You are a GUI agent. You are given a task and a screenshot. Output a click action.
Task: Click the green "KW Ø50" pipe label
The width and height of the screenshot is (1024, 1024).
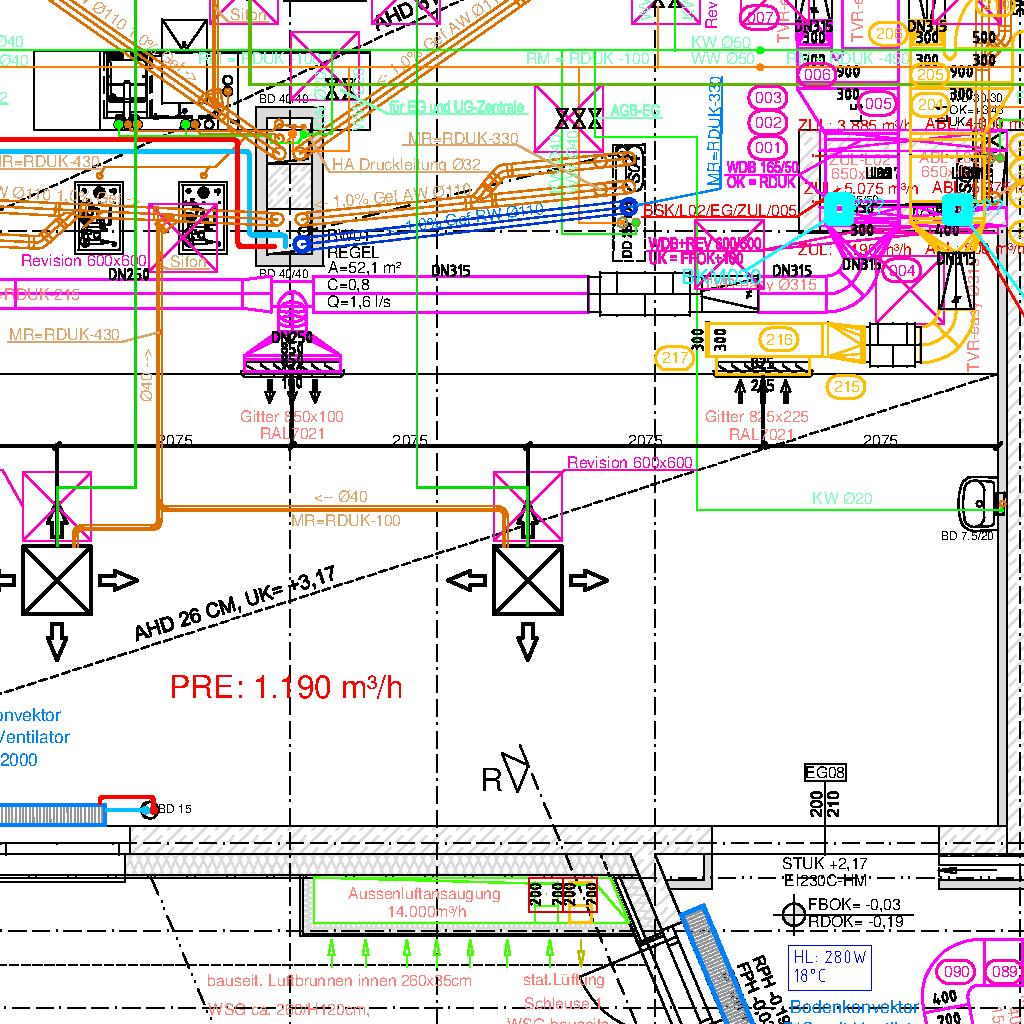click(721, 42)
